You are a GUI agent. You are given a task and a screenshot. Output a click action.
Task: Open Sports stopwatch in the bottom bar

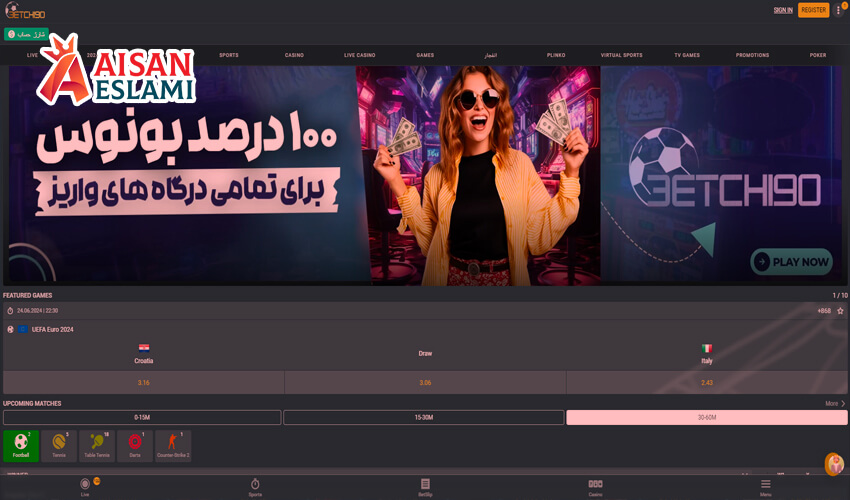[x=255, y=486]
